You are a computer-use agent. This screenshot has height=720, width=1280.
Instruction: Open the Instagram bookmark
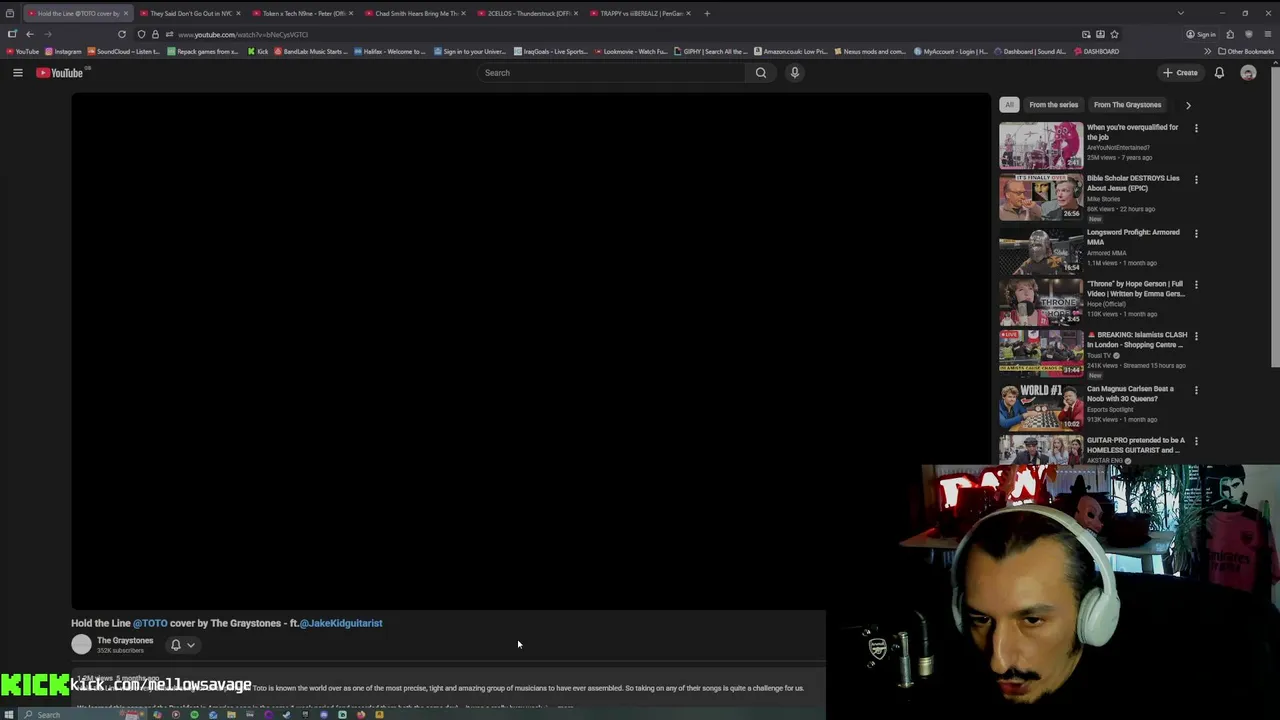[x=63, y=51]
